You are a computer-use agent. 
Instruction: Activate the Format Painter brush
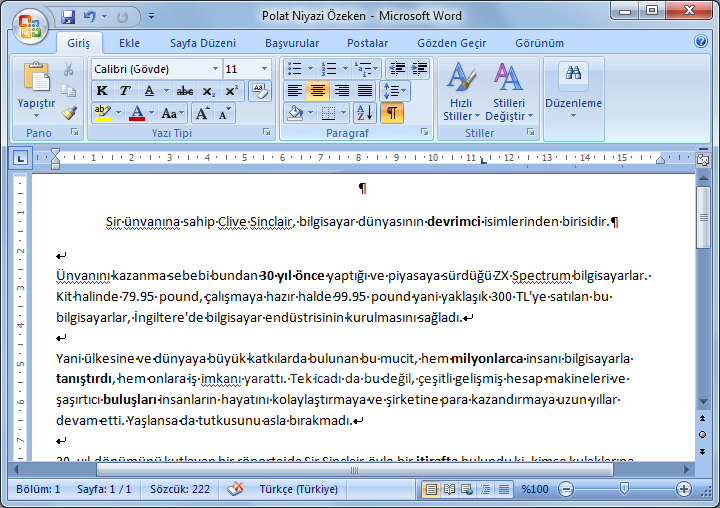pos(69,113)
